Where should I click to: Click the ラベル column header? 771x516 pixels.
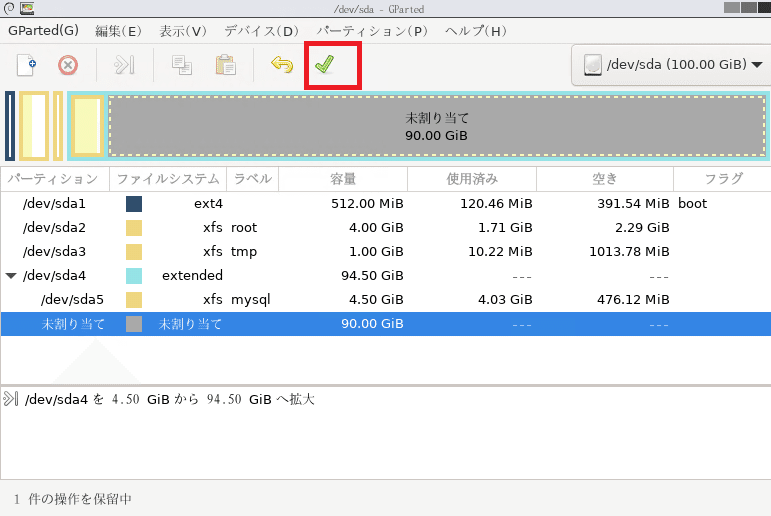(253, 179)
